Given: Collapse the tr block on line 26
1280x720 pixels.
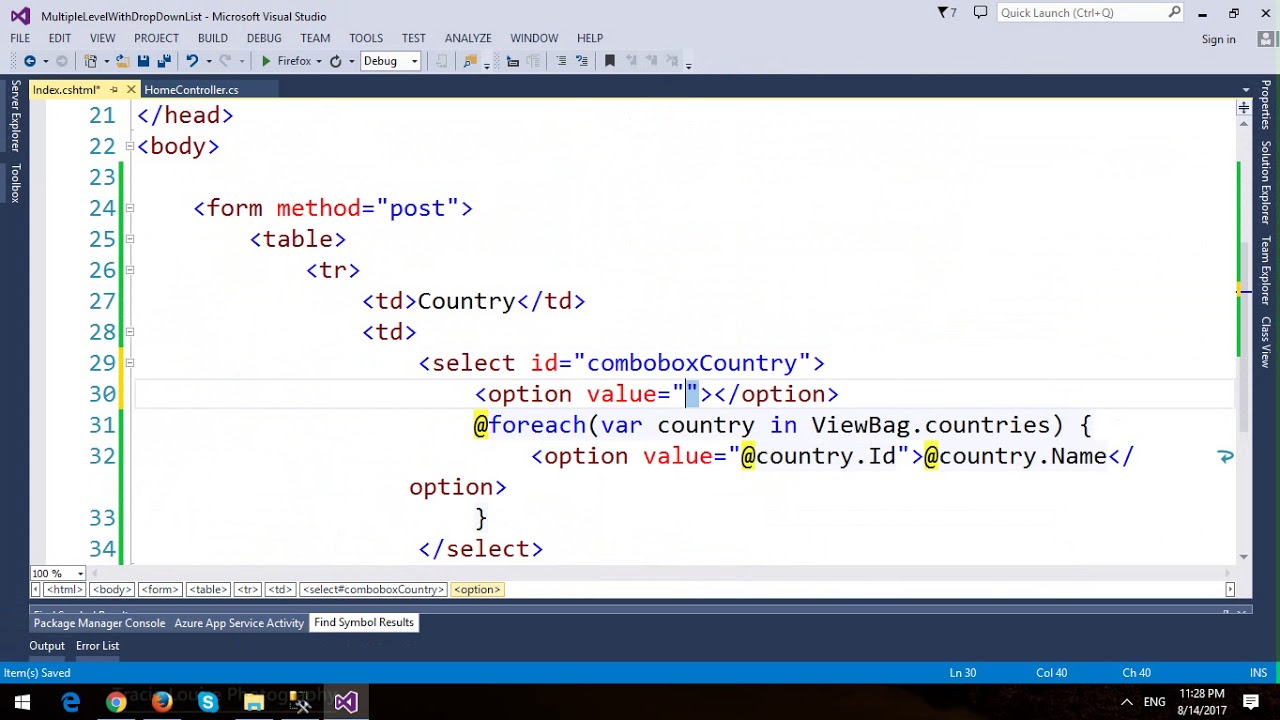Looking at the screenshot, I should tap(130, 270).
